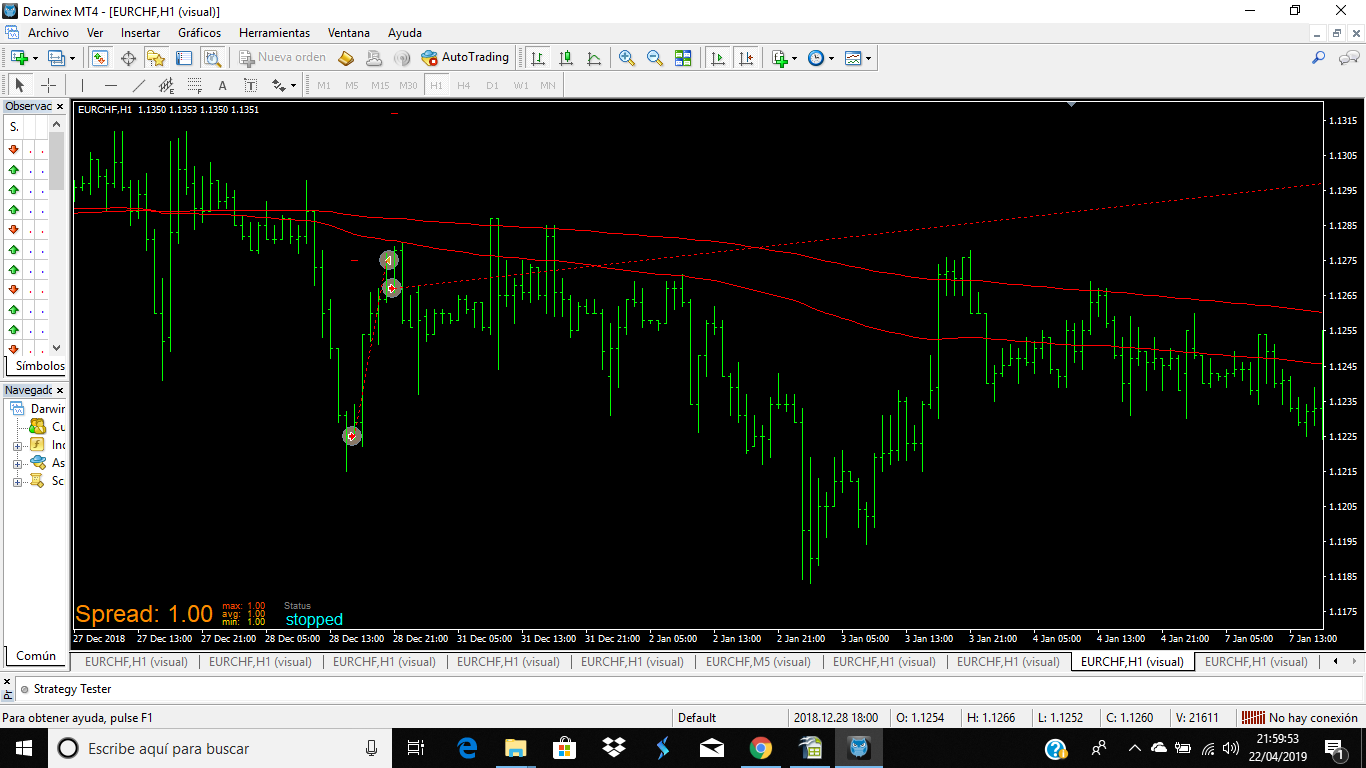Image resolution: width=1366 pixels, height=768 pixels.
Task: Toggle the Strategy Tester toolbar icon
Action: 212,58
